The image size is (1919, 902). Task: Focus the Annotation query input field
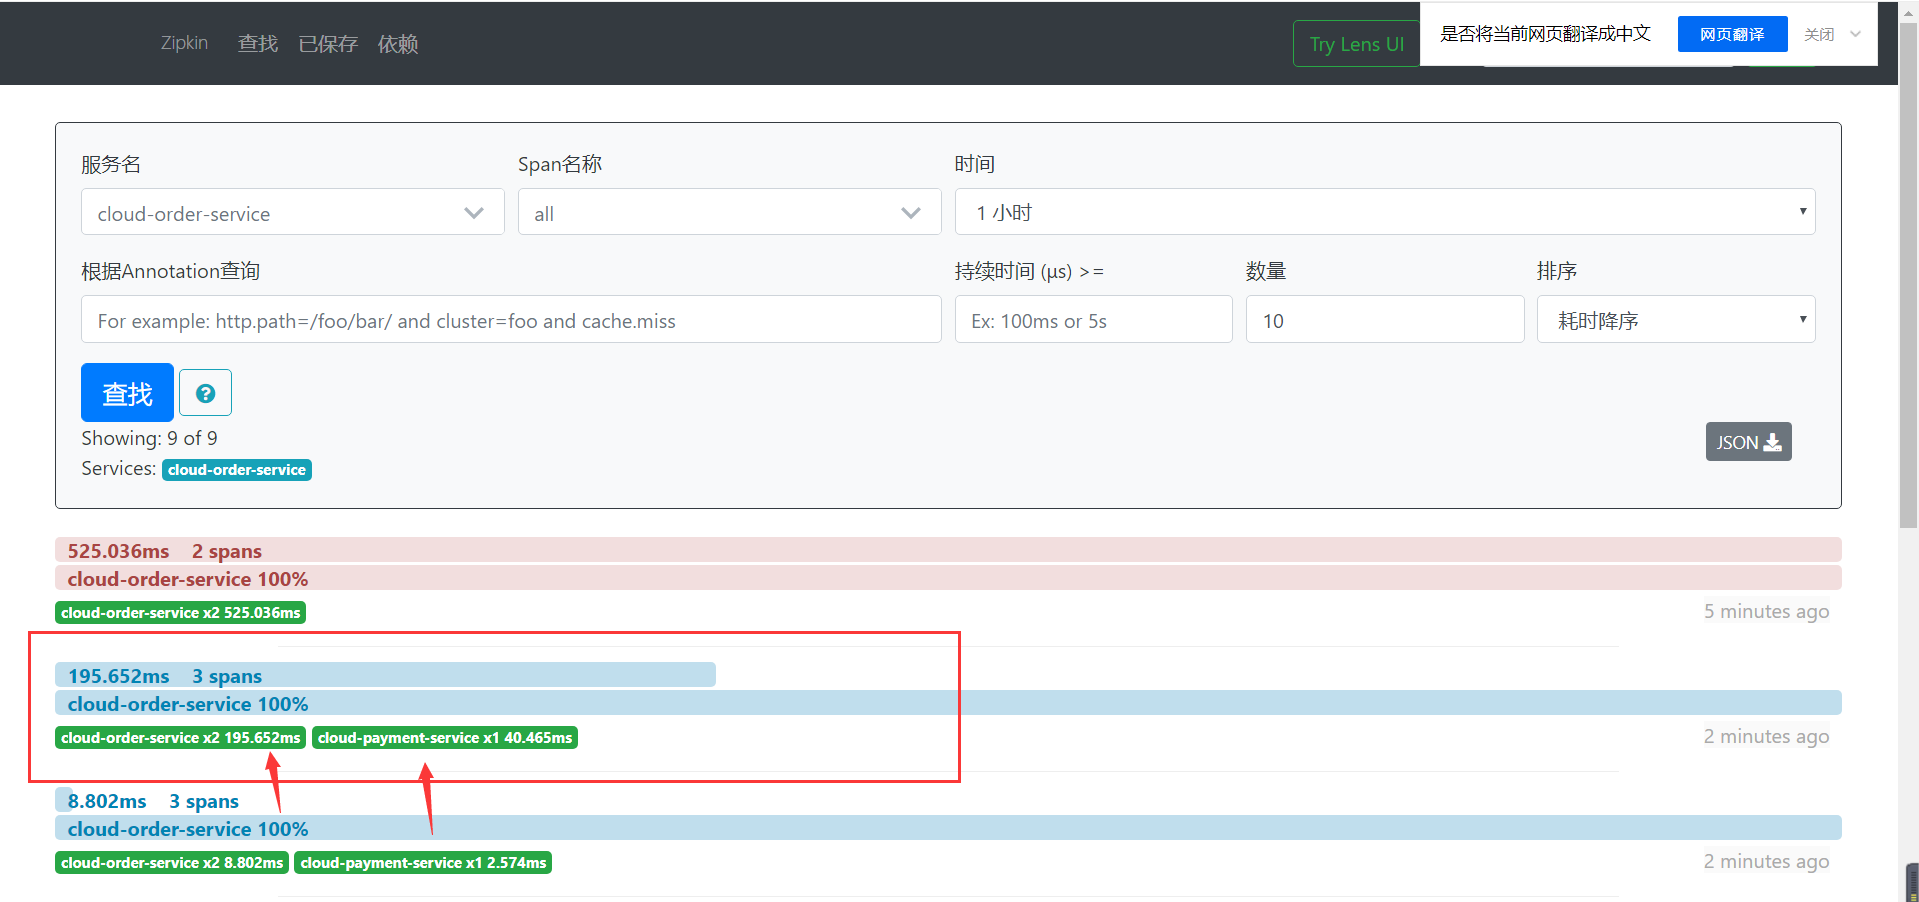pos(510,321)
